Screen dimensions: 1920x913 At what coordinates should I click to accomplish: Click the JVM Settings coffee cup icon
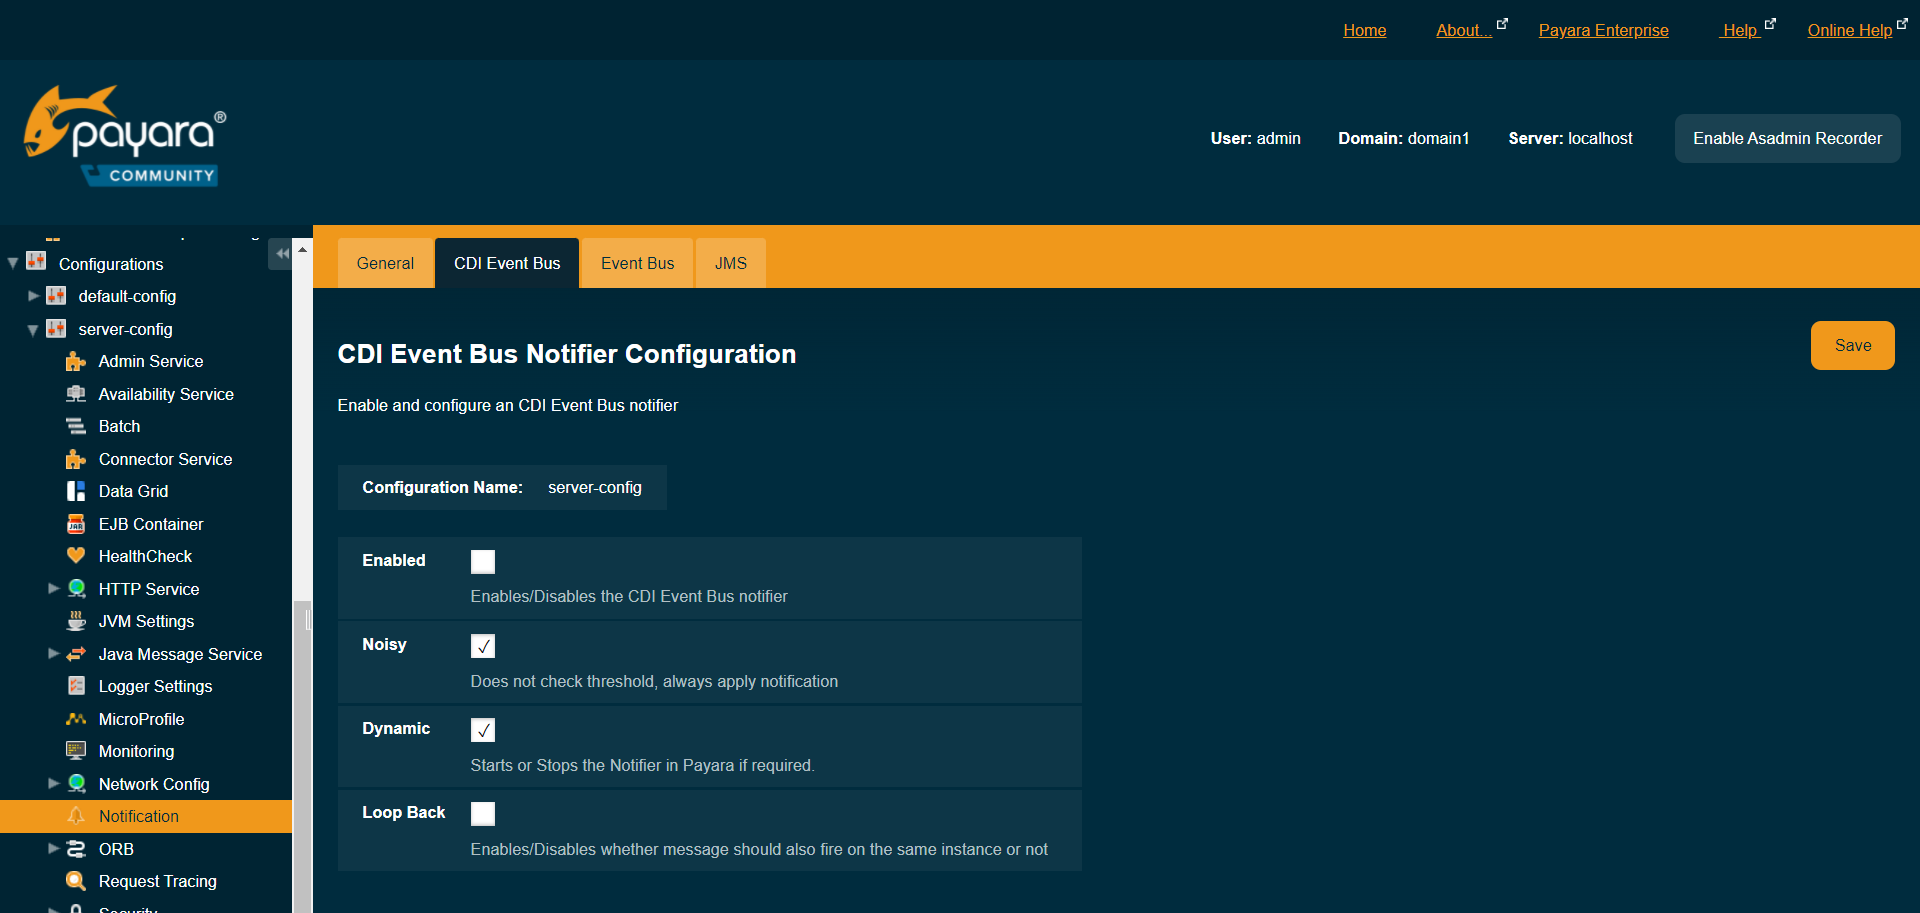(x=76, y=621)
